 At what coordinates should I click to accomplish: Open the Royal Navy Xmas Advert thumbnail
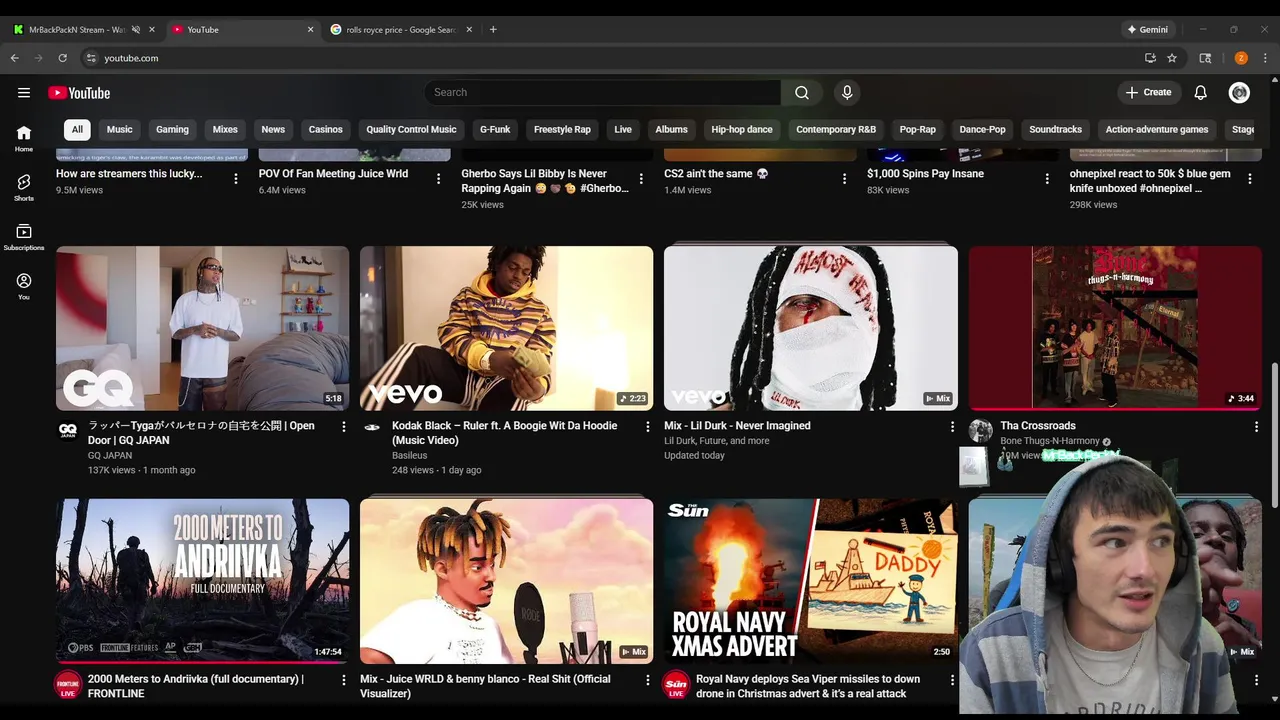point(811,581)
